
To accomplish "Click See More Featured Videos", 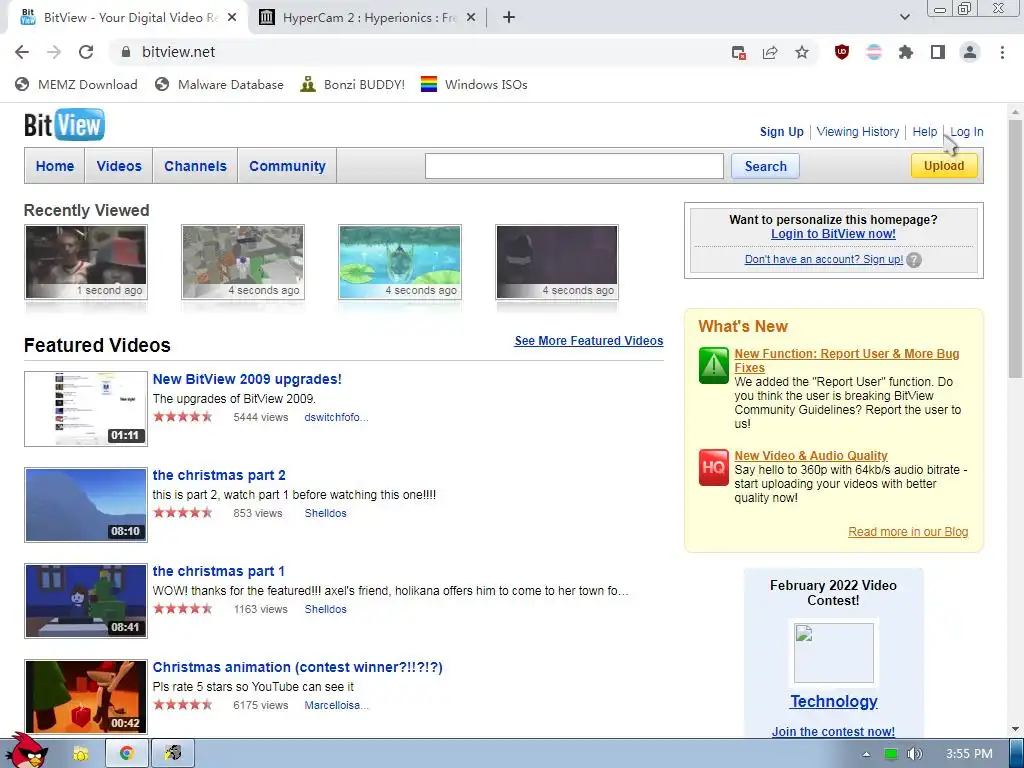I will (588, 341).
